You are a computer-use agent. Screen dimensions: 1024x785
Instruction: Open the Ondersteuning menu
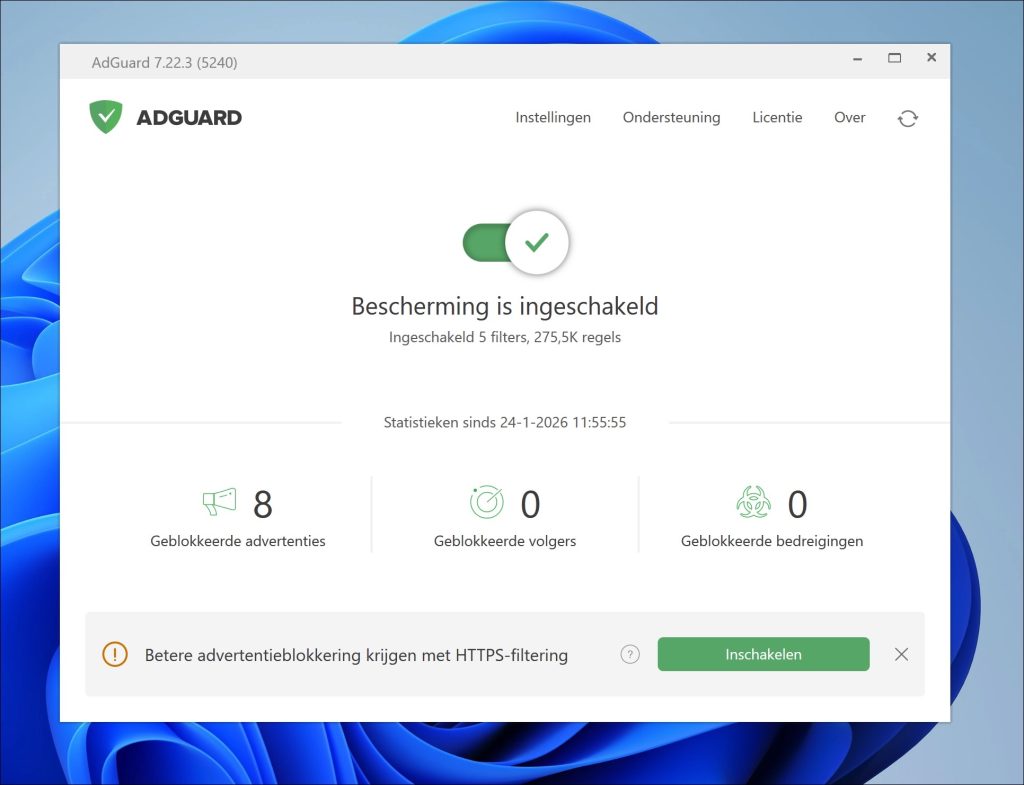tap(671, 117)
